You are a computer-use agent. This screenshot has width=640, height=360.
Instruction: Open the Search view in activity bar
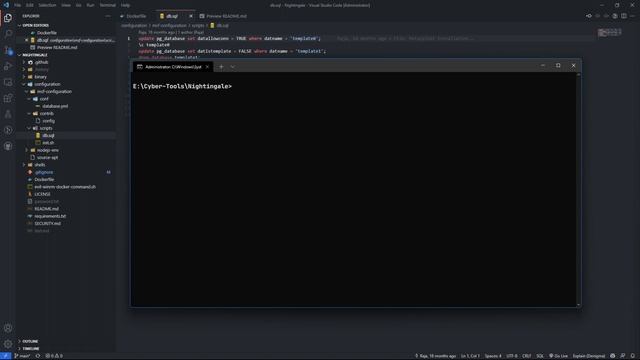tap(8, 33)
